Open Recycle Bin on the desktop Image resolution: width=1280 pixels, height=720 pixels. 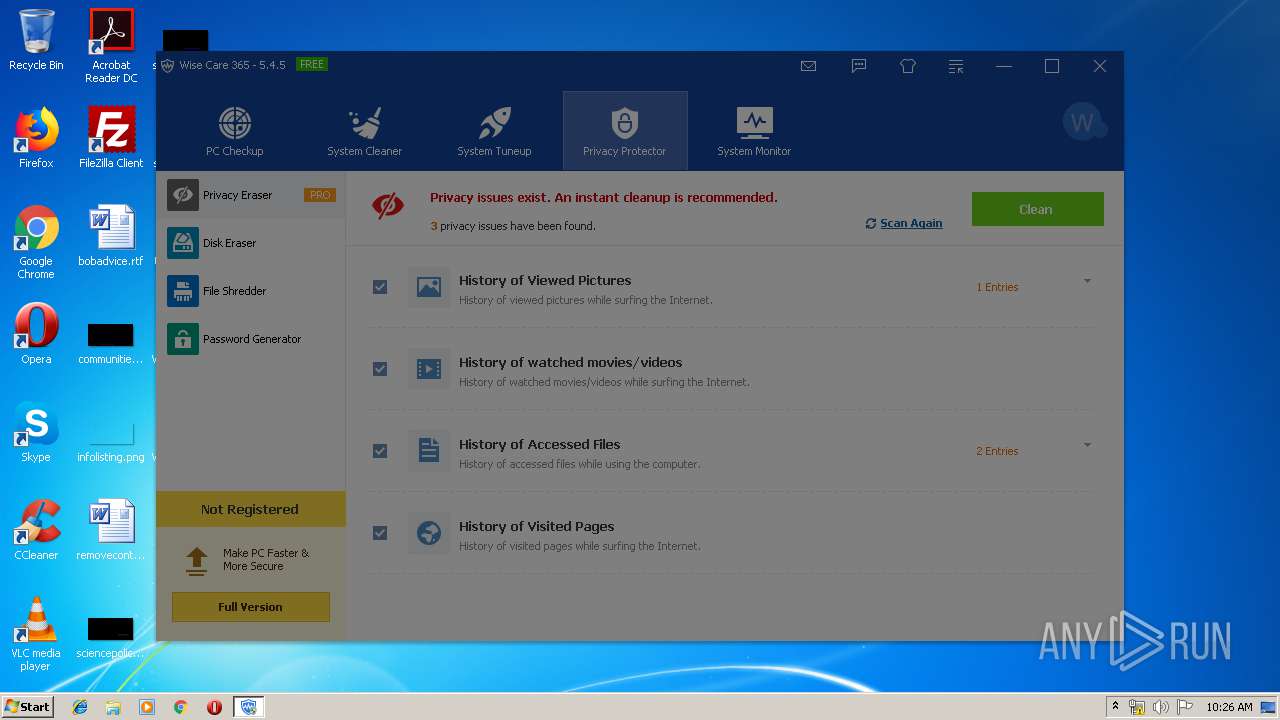[x=36, y=40]
